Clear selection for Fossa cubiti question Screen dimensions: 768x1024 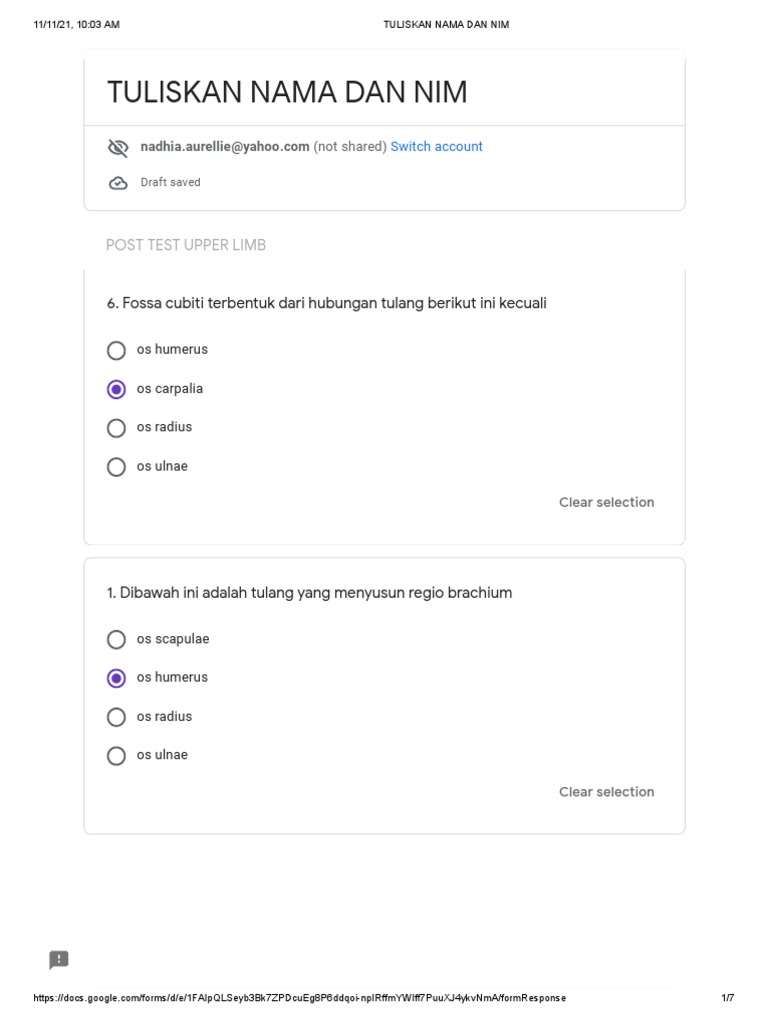pos(606,503)
